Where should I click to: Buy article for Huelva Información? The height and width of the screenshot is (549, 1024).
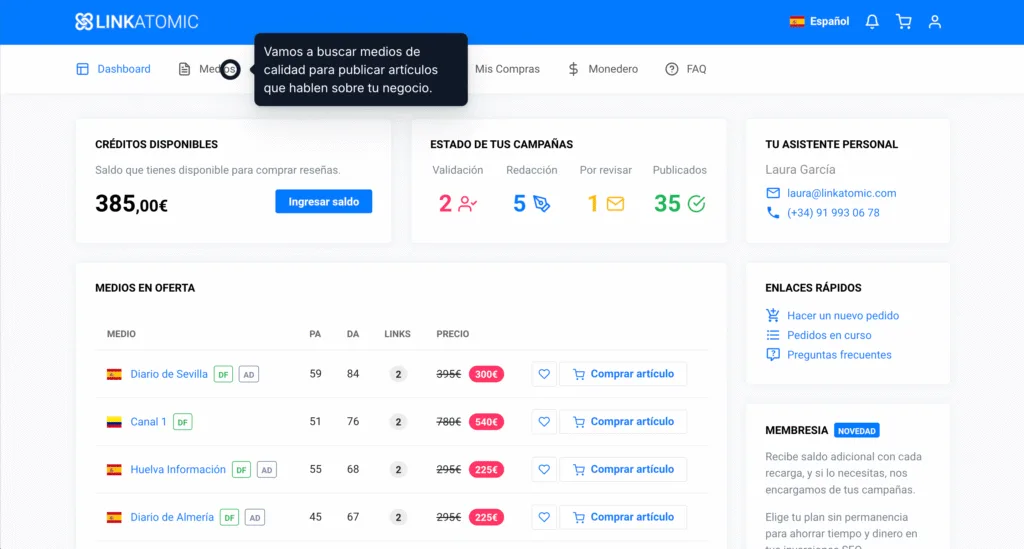(623, 469)
